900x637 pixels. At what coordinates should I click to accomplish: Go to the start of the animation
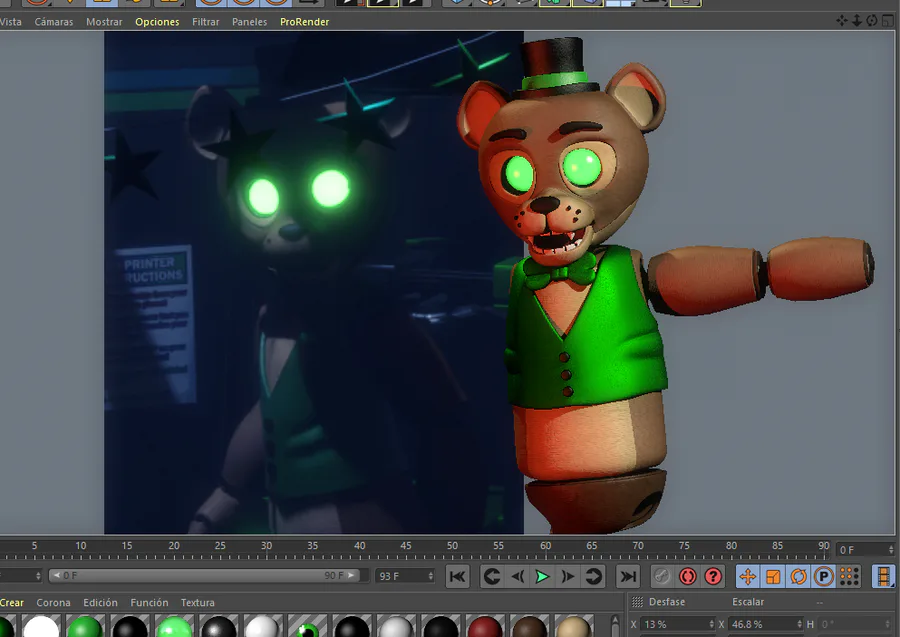457,576
